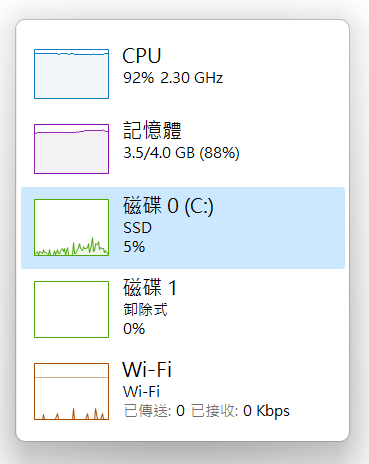Click the 卸除式 removable disk label
369x464 pixels.
pyautogui.click(x=145, y=310)
